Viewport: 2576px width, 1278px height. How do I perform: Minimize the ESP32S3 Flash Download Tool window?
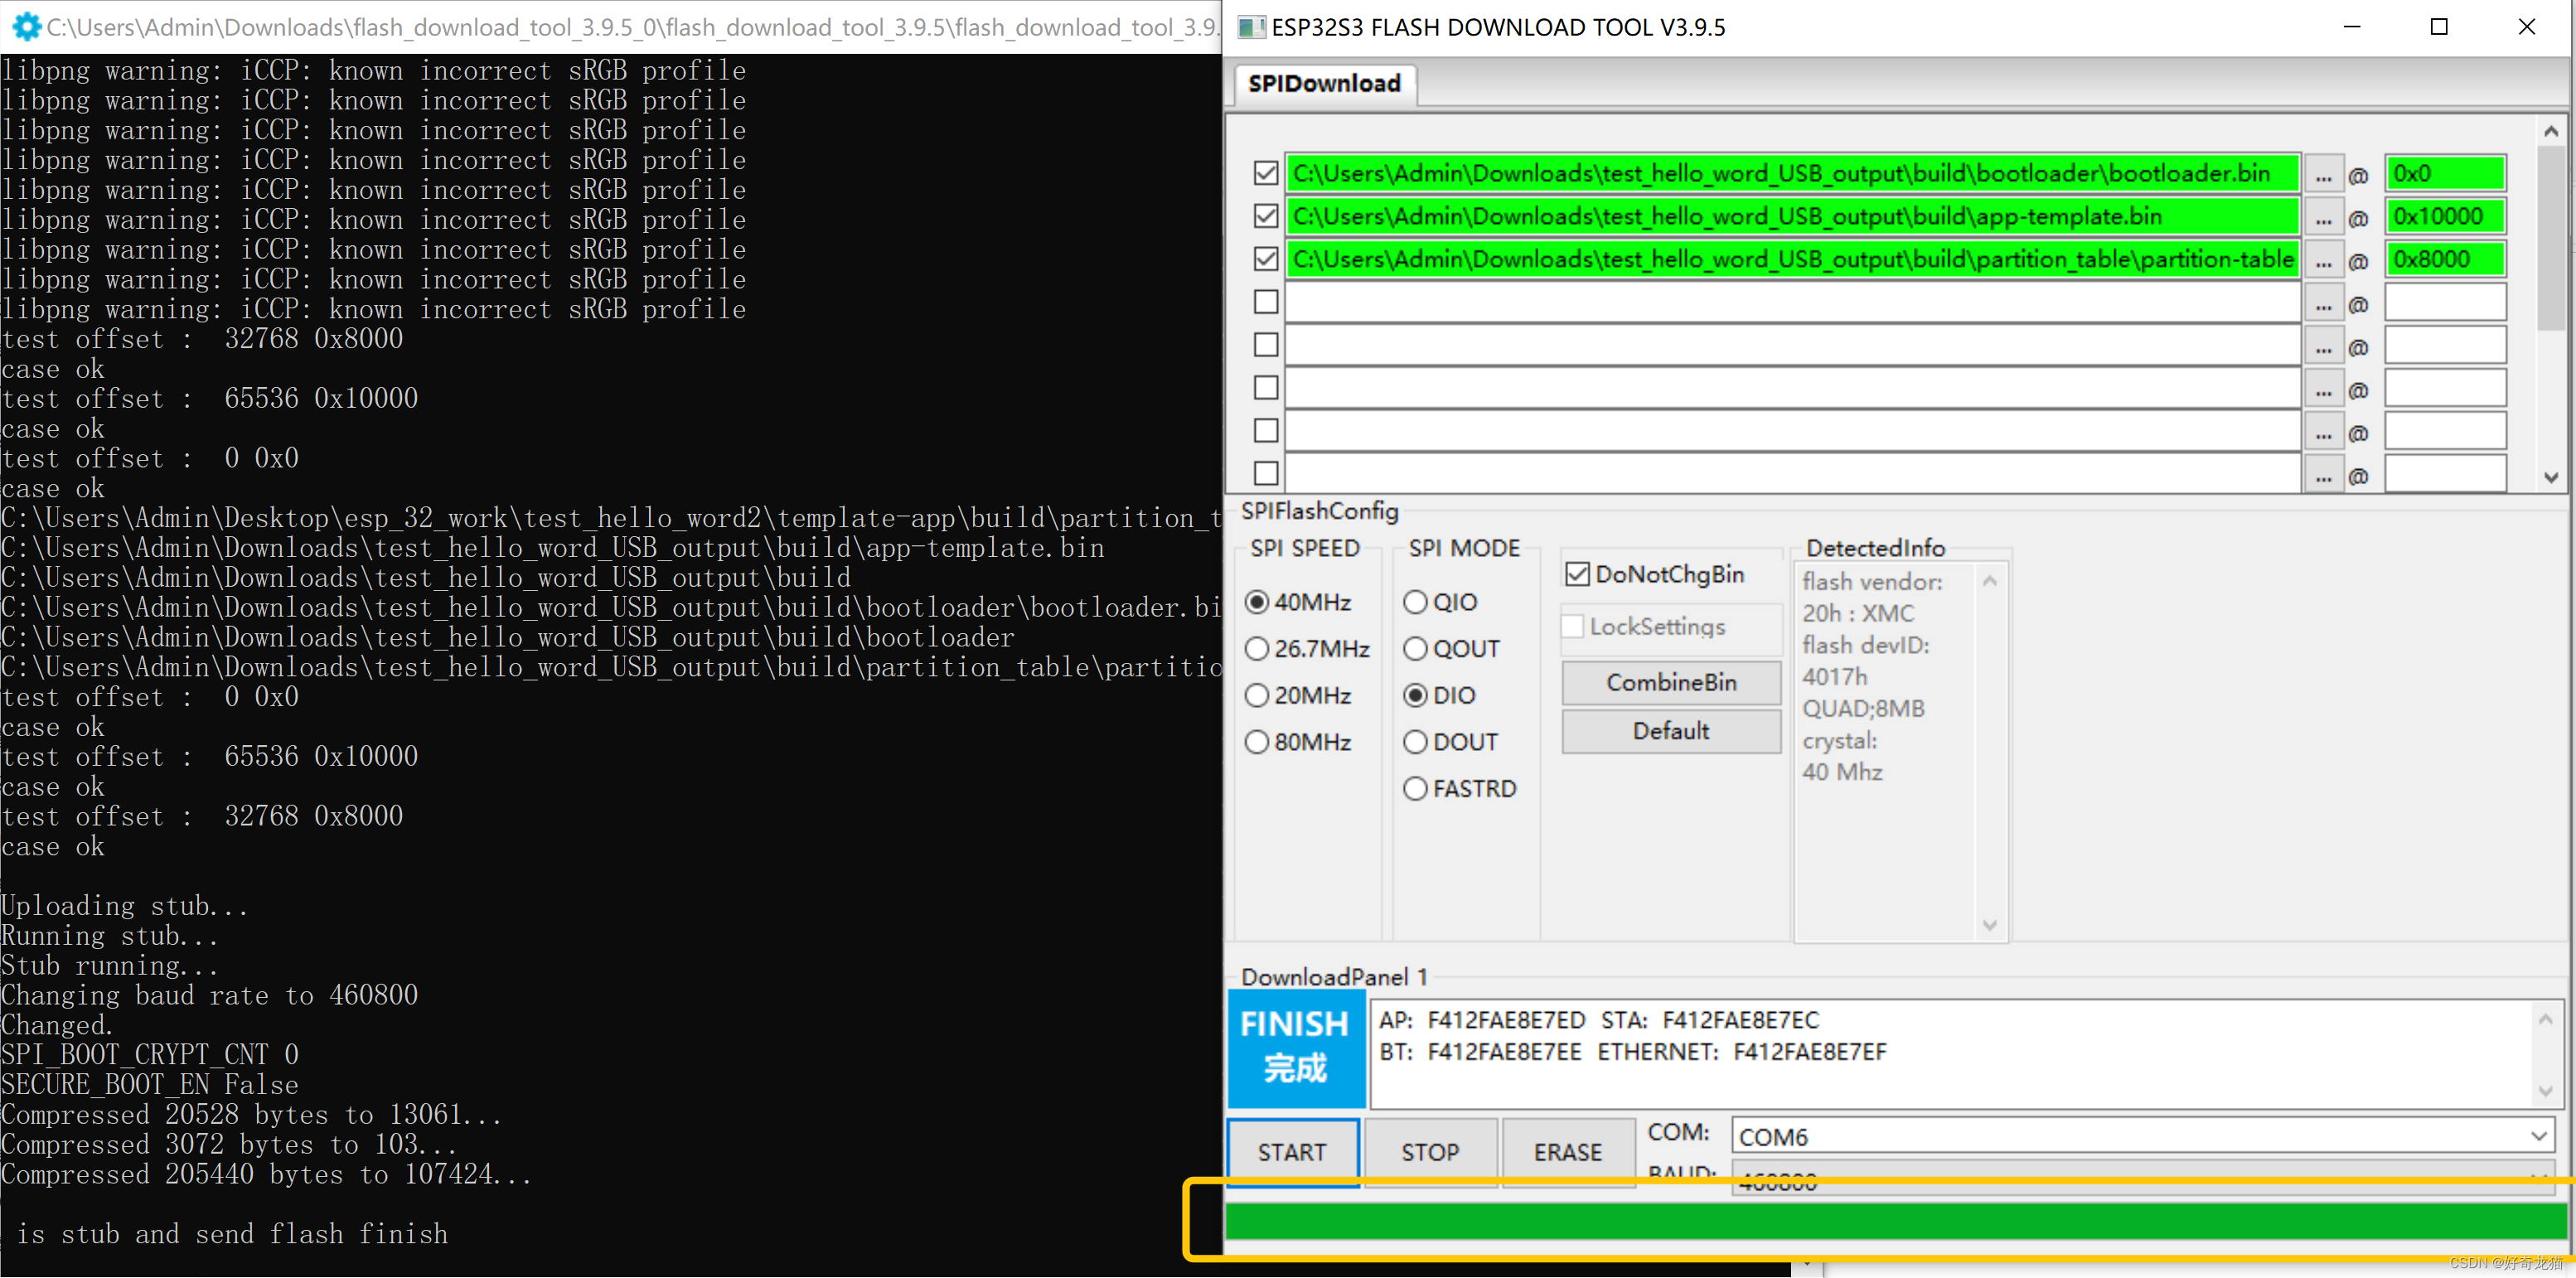pos(2352,27)
